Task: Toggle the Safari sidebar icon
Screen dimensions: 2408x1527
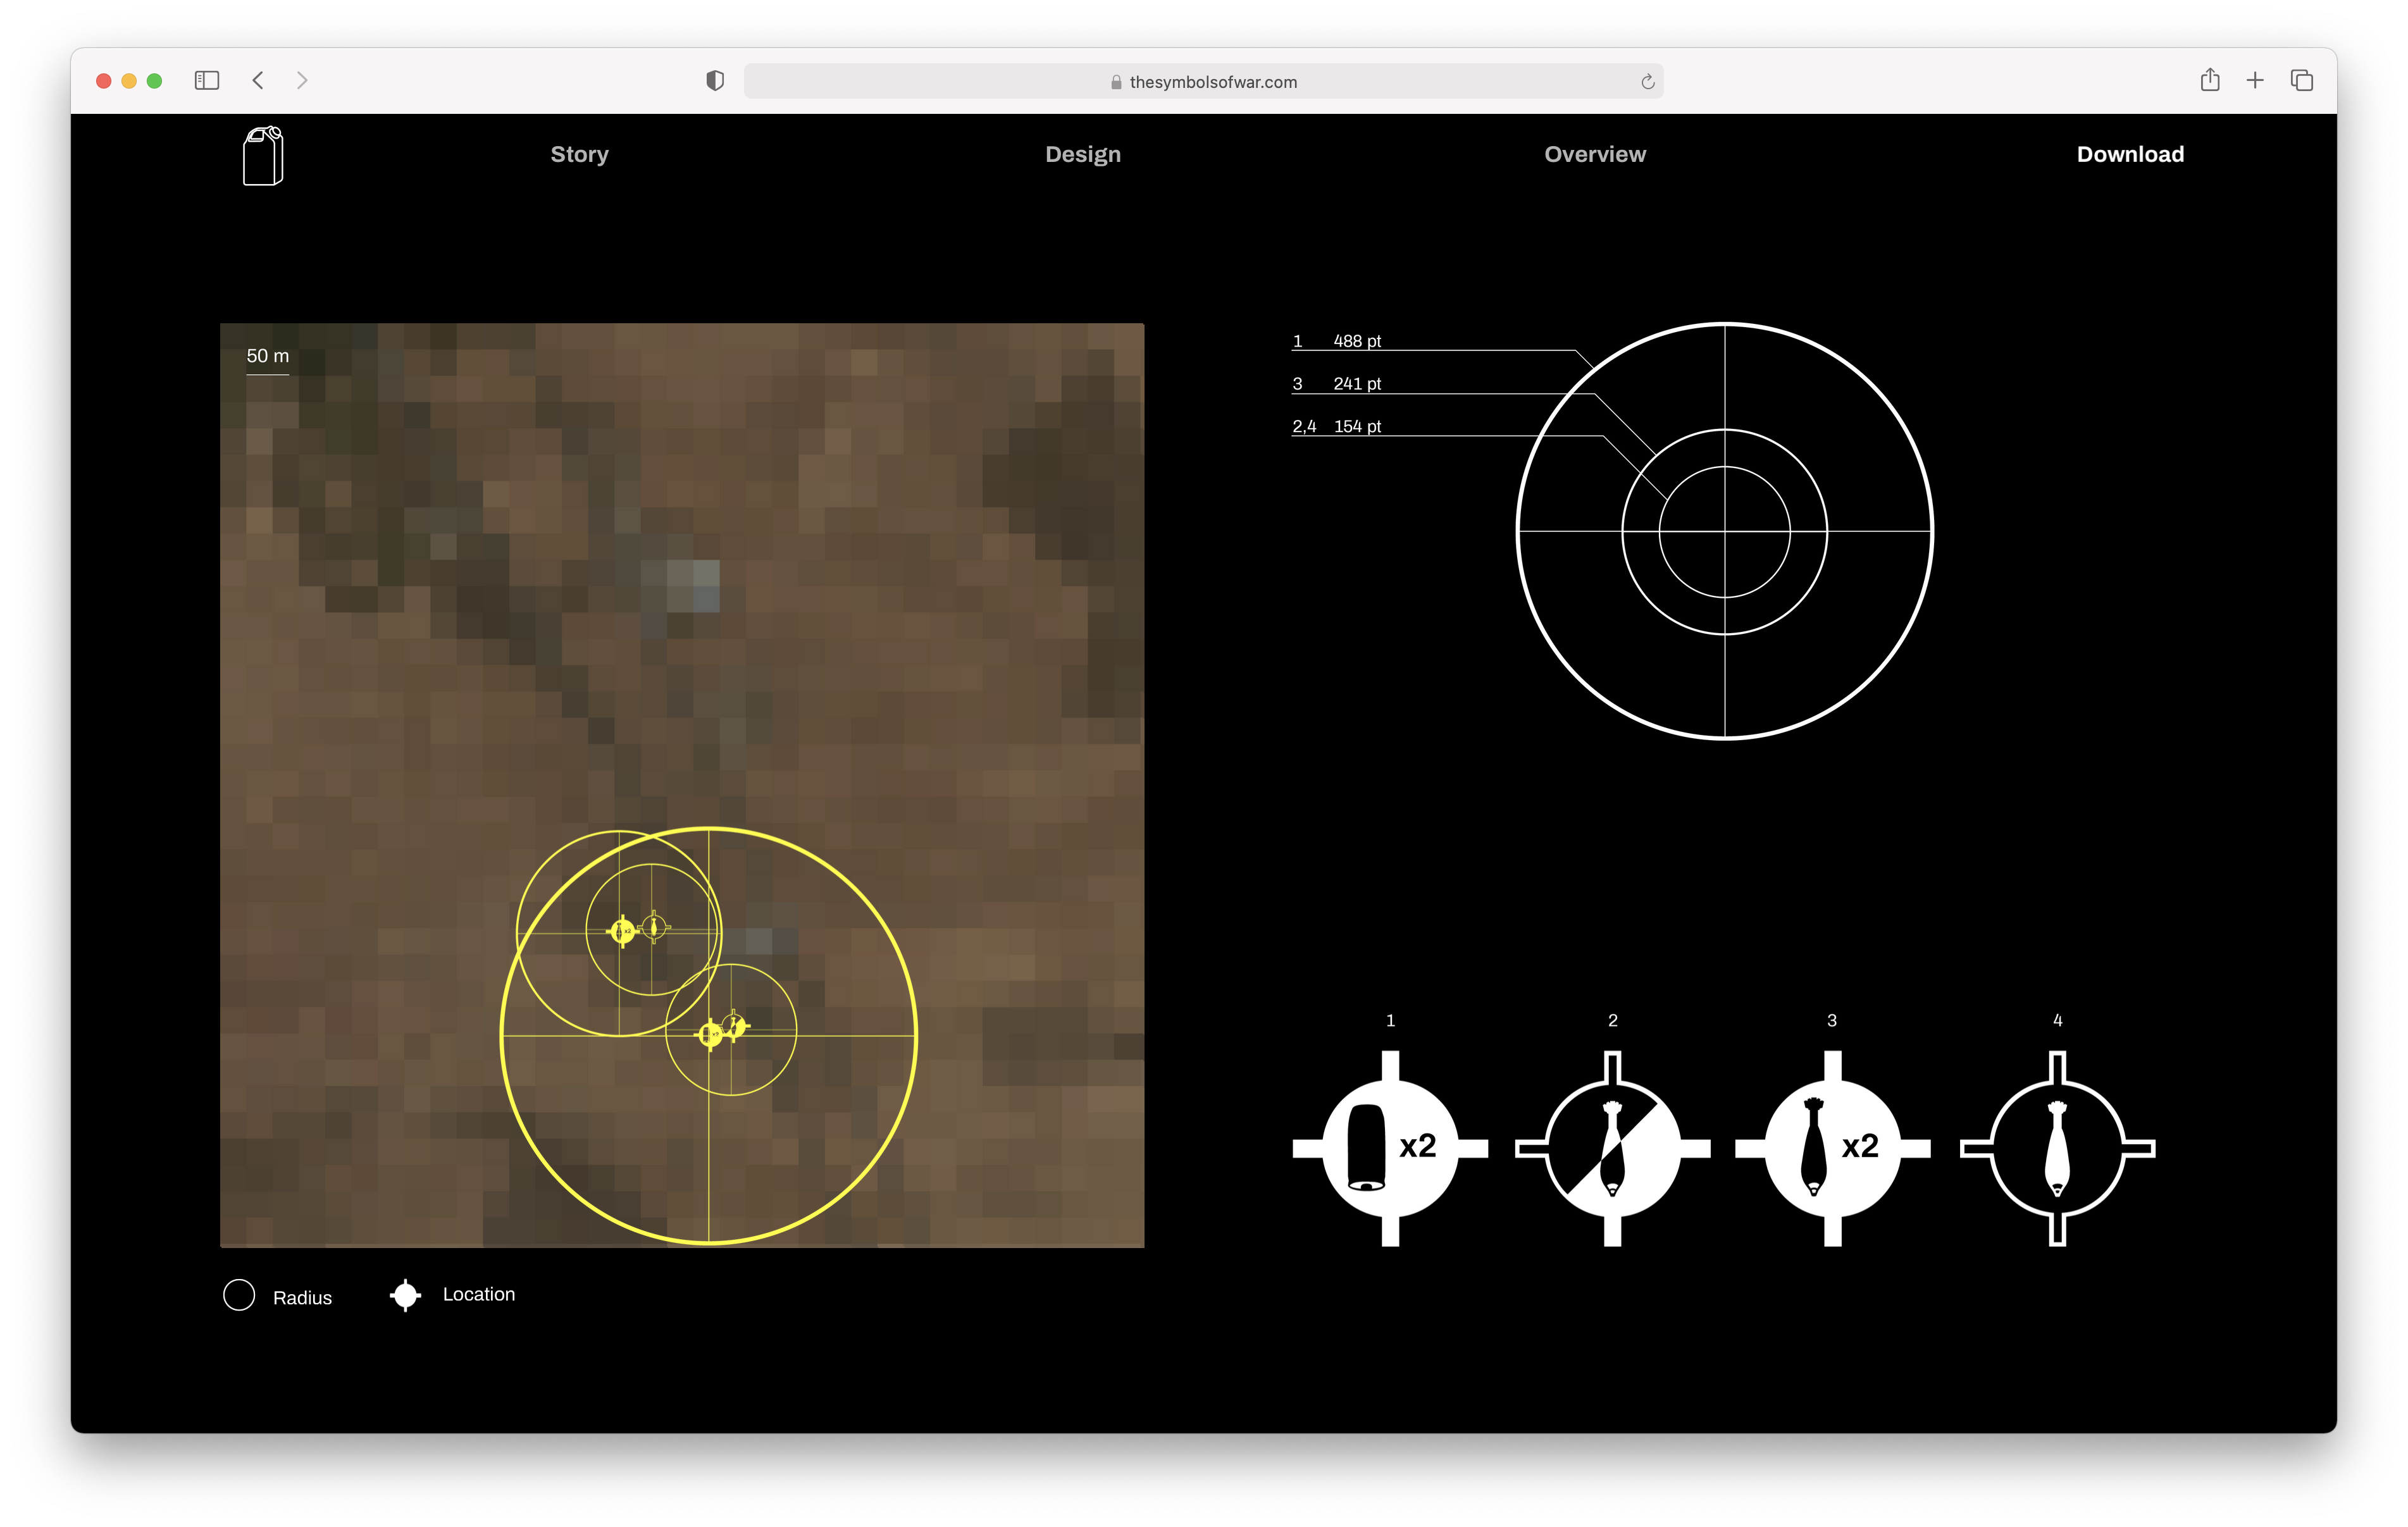Action: tap(207, 80)
